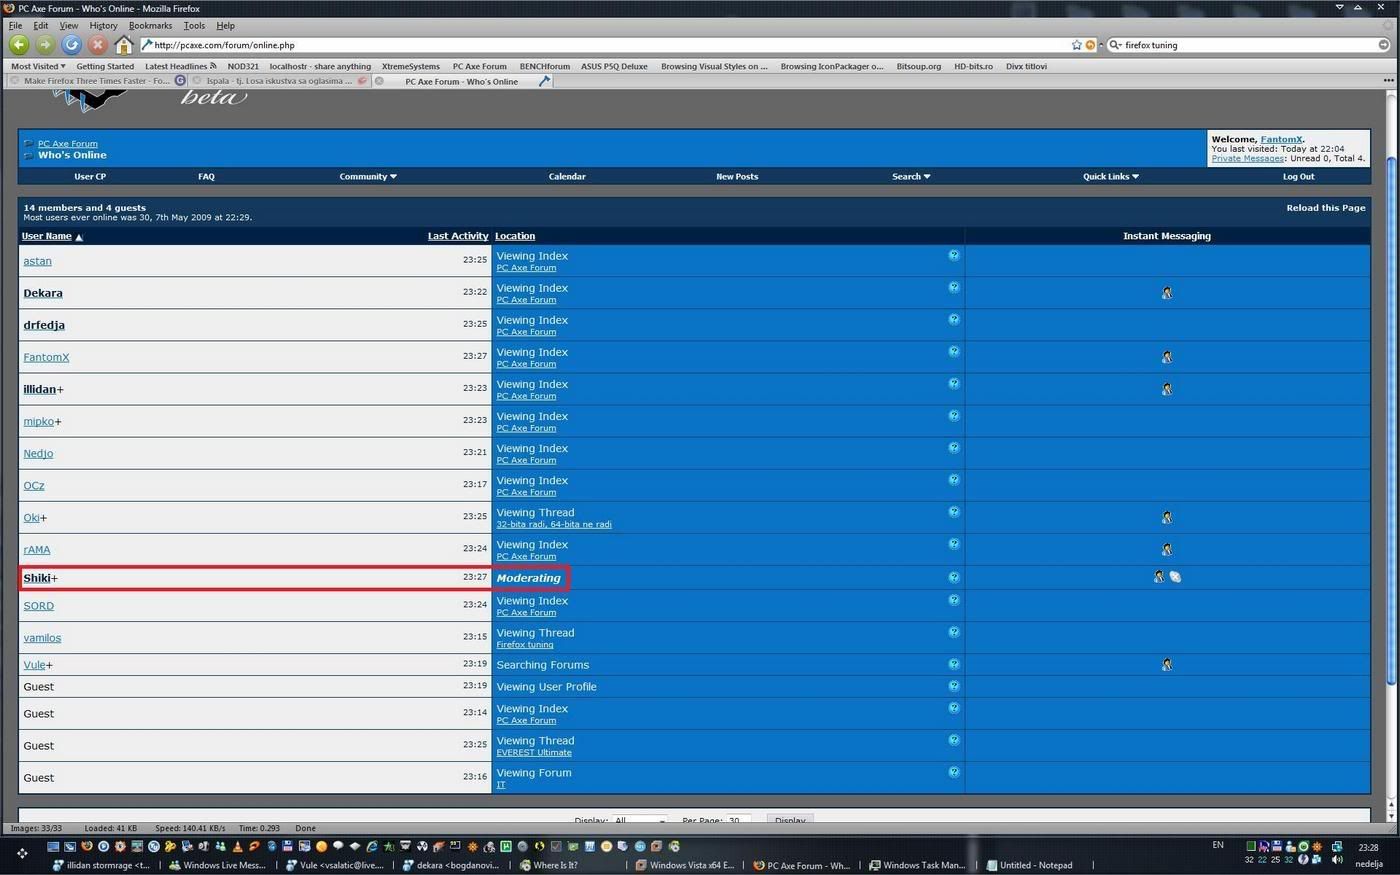Open the Where Is It? taskbar window

click(x=555, y=865)
